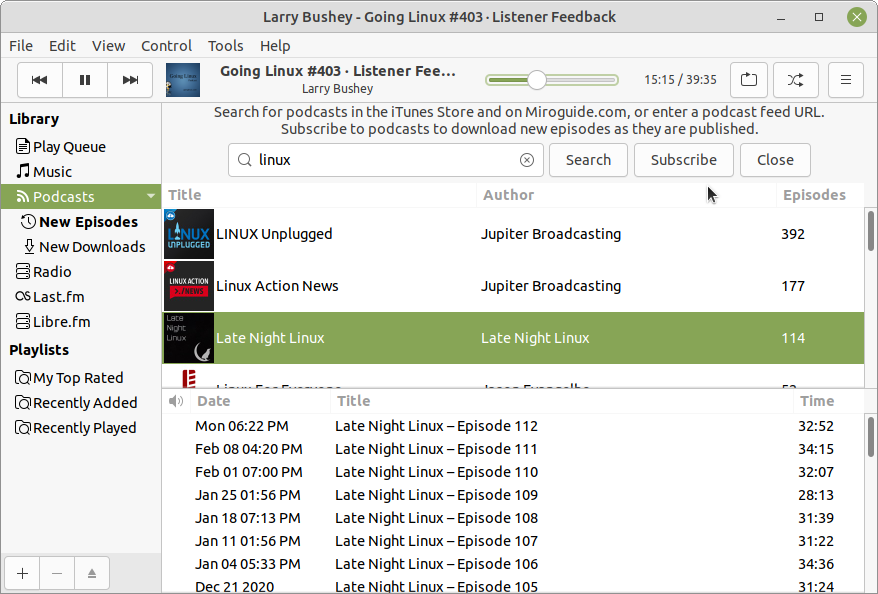Sort podcasts by Episodes column
The height and width of the screenshot is (594, 878).
click(x=820, y=195)
